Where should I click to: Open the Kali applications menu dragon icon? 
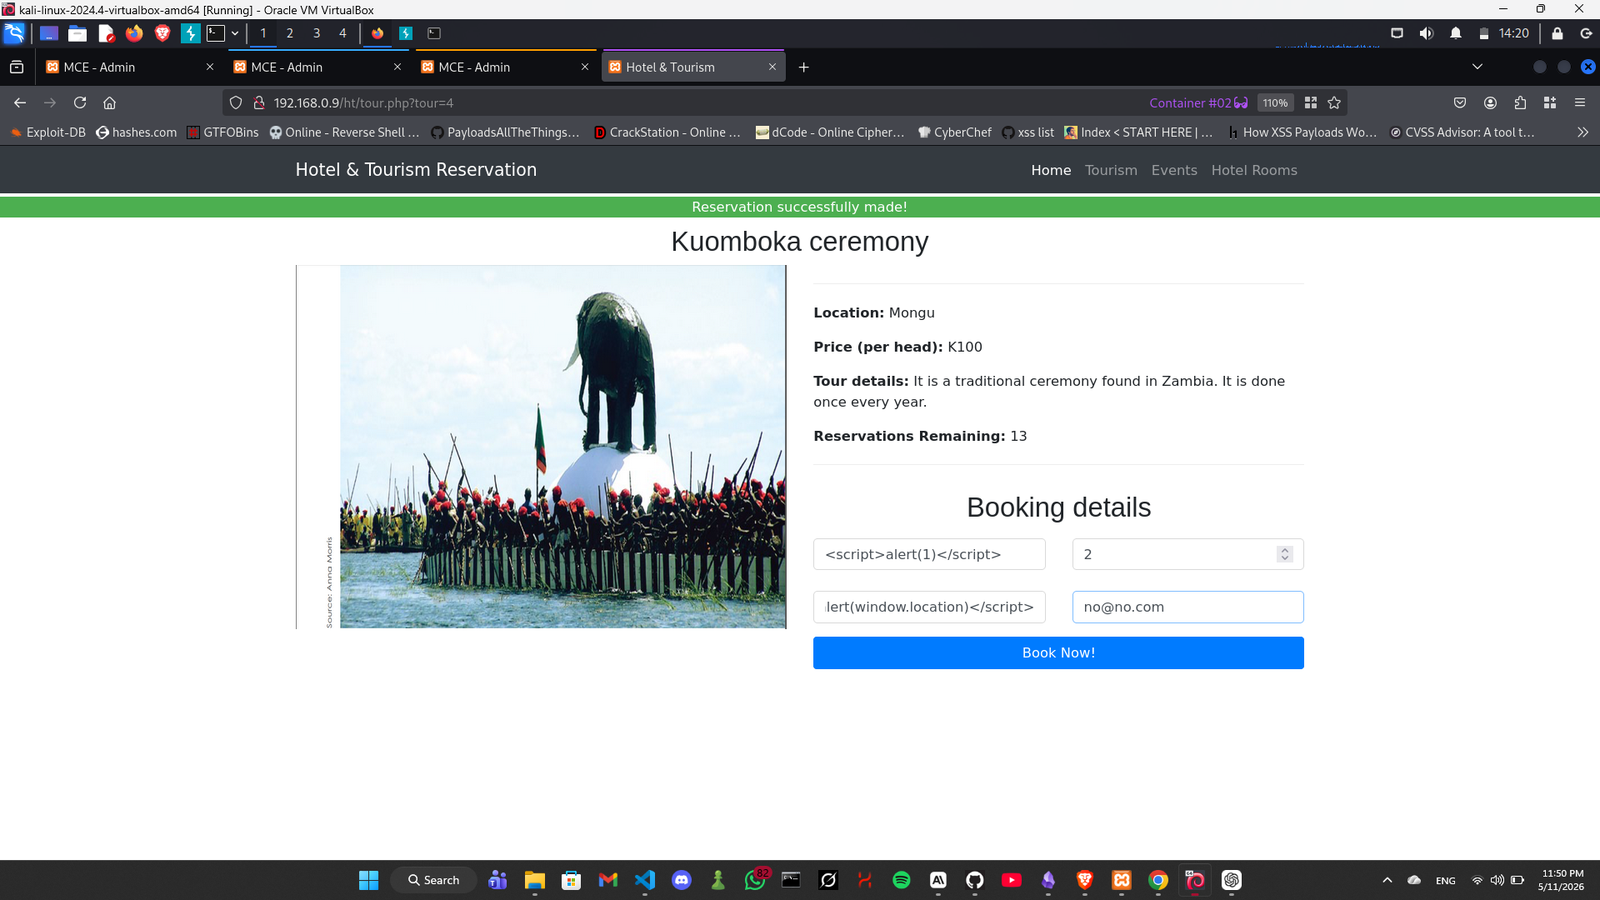[14, 33]
